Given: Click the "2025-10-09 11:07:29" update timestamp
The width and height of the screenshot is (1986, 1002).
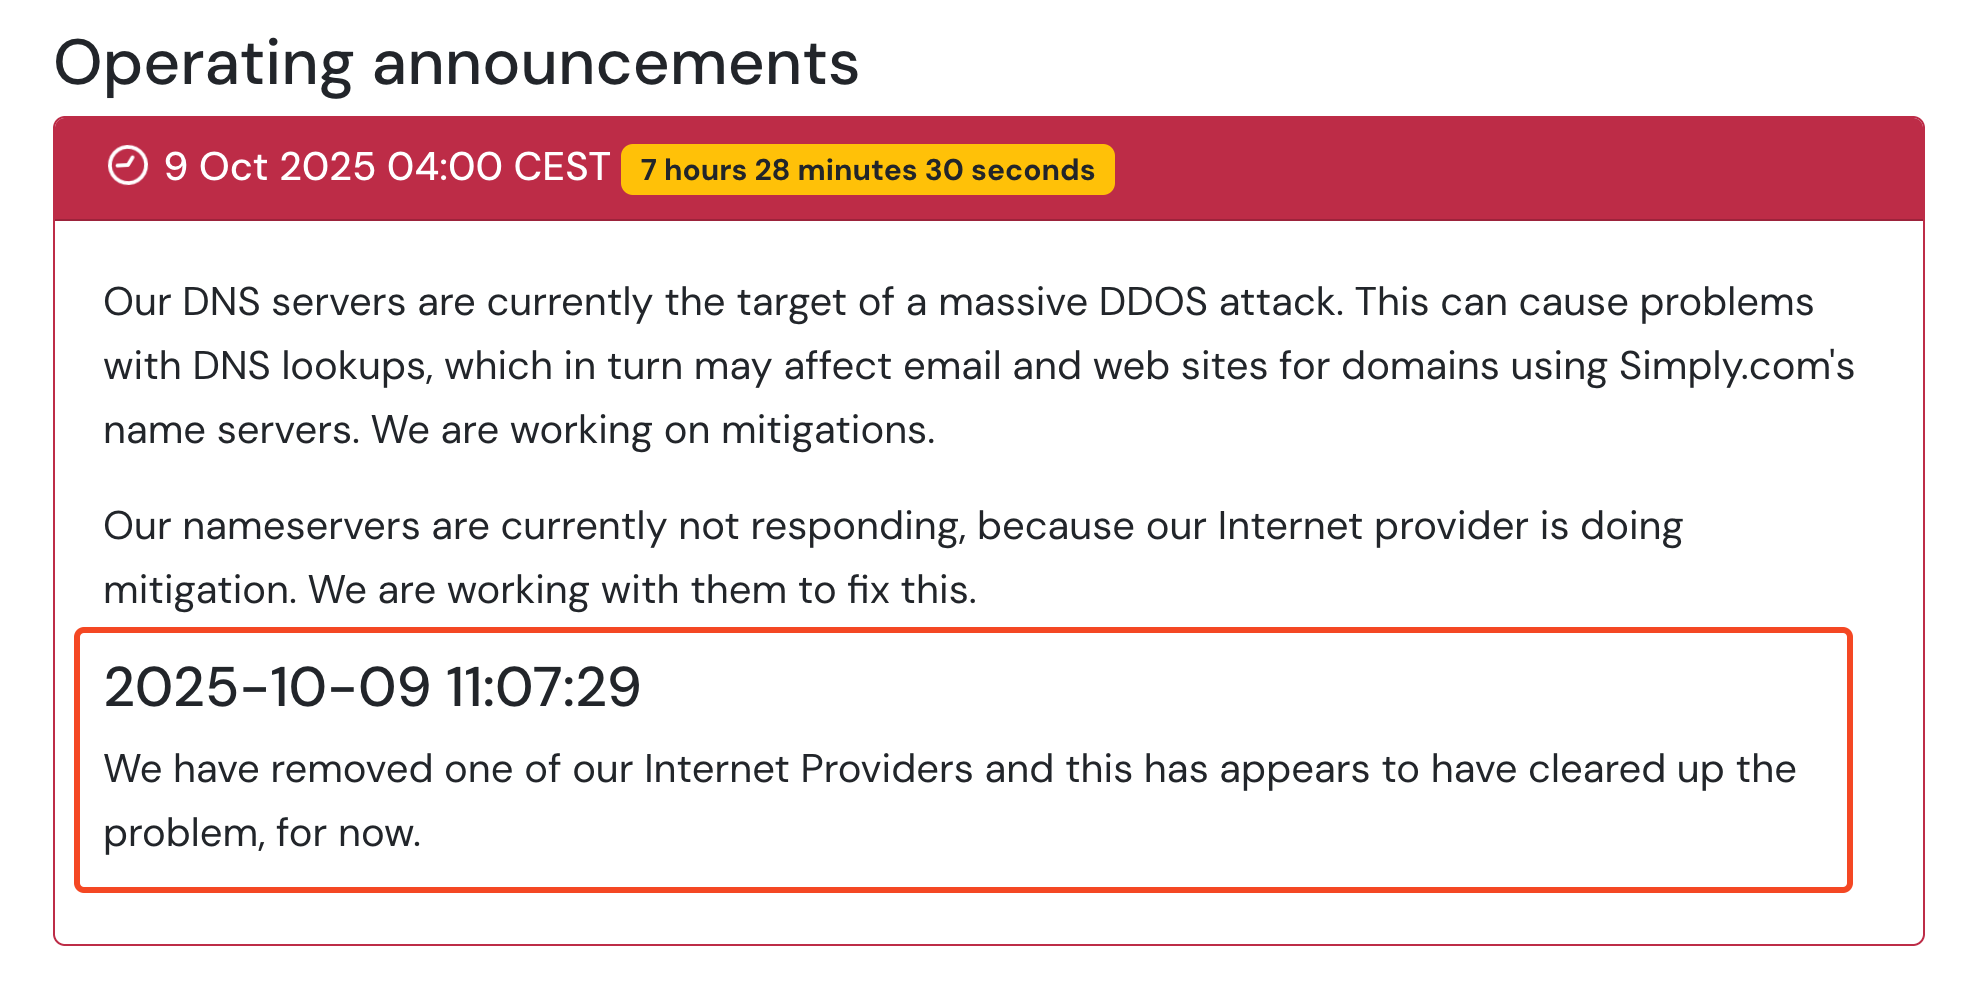Looking at the screenshot, I should click(372, 688).
